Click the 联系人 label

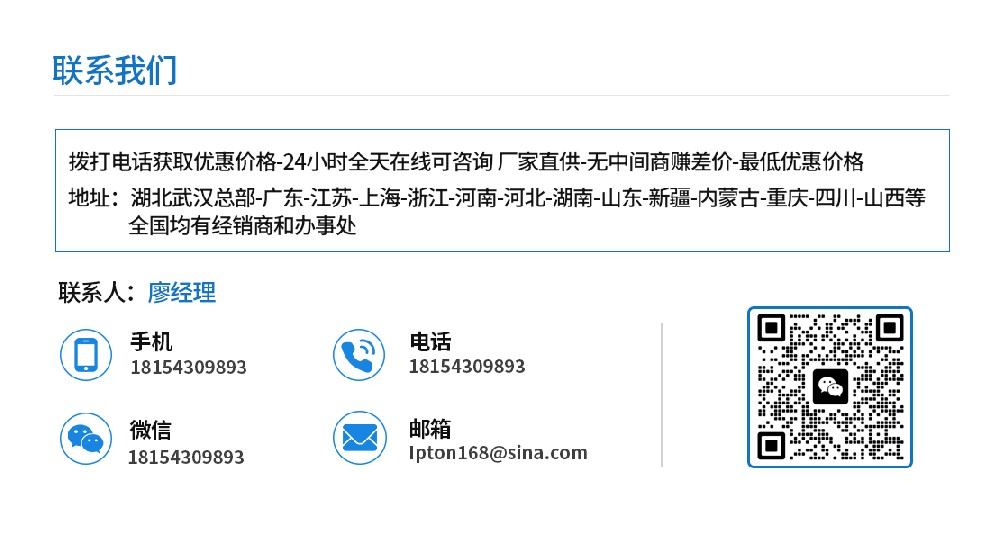point(96,293)
